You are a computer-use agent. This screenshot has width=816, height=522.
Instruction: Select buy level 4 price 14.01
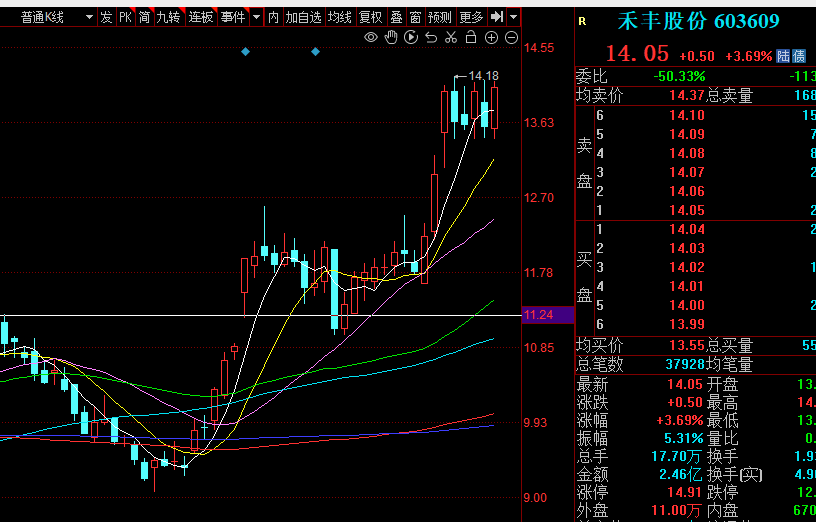(687, 286)
